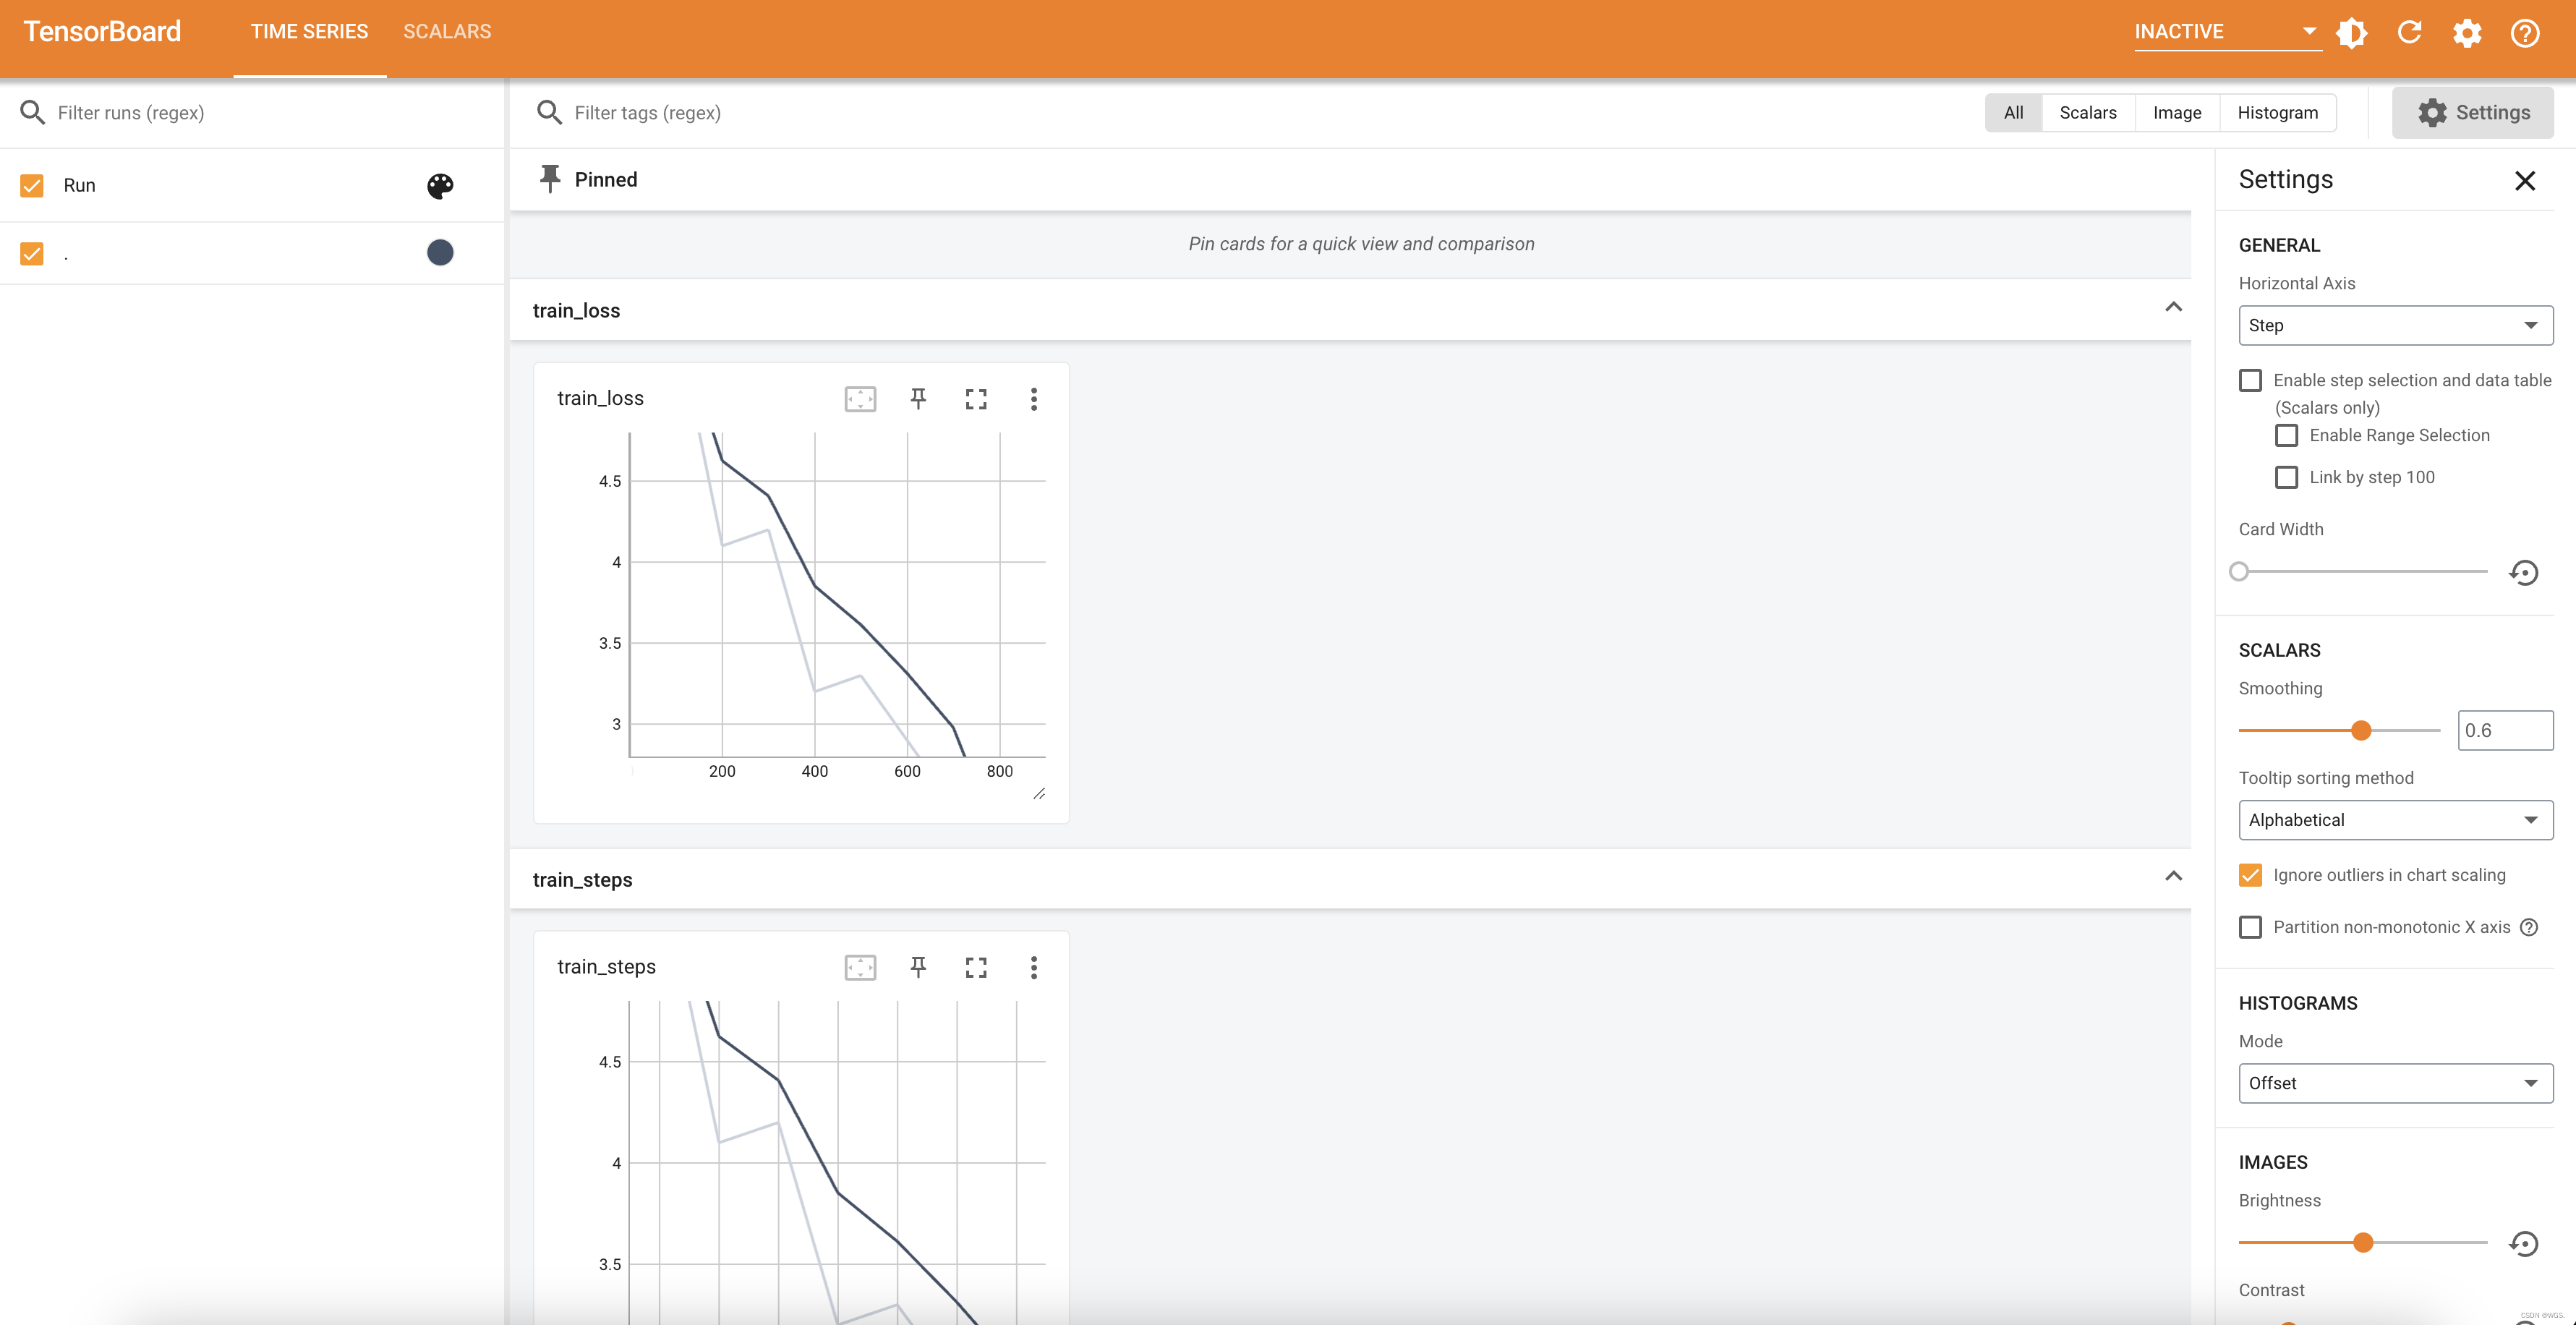
Task: Click the dark run color swatch
Action: [x=440, y=253]
